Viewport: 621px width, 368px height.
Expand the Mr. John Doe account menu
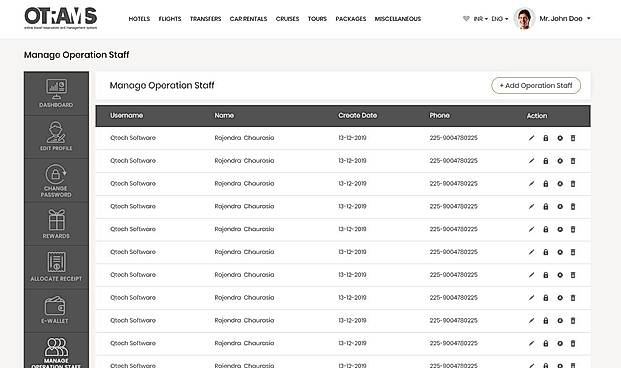pyautogui.click(x=565, y=19)
